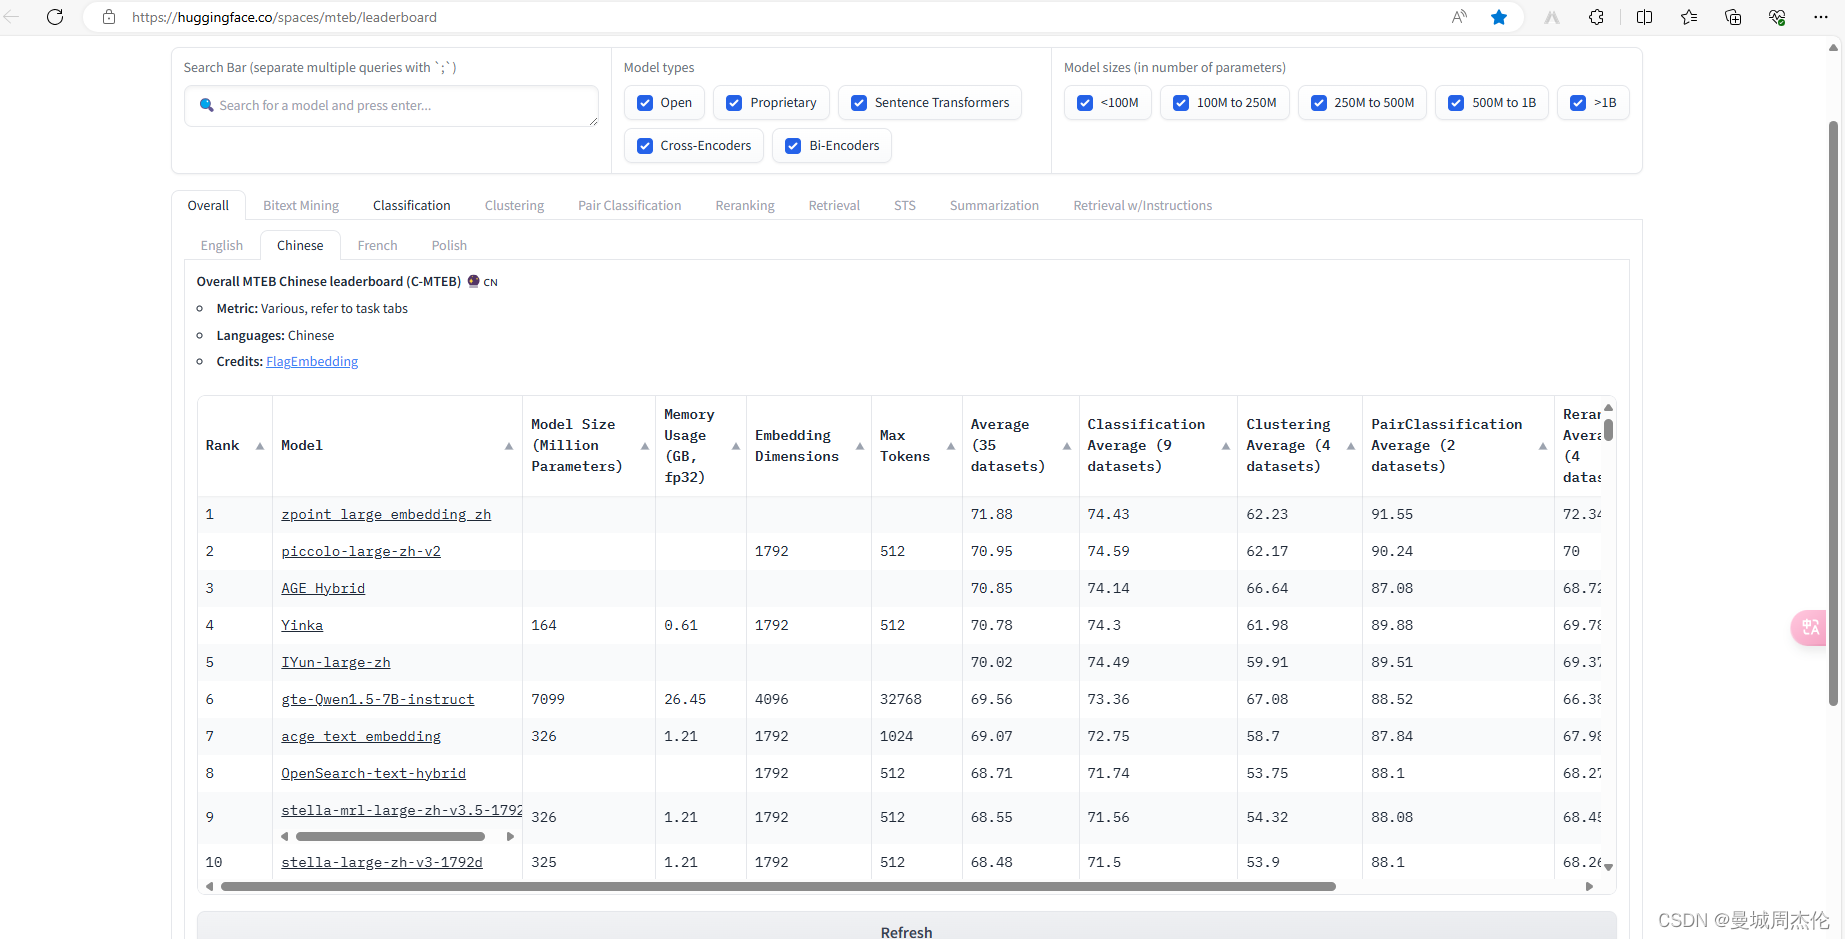
Task: Open zpoint_large_embedding_zh model link
Action: [x=386, y=515]
